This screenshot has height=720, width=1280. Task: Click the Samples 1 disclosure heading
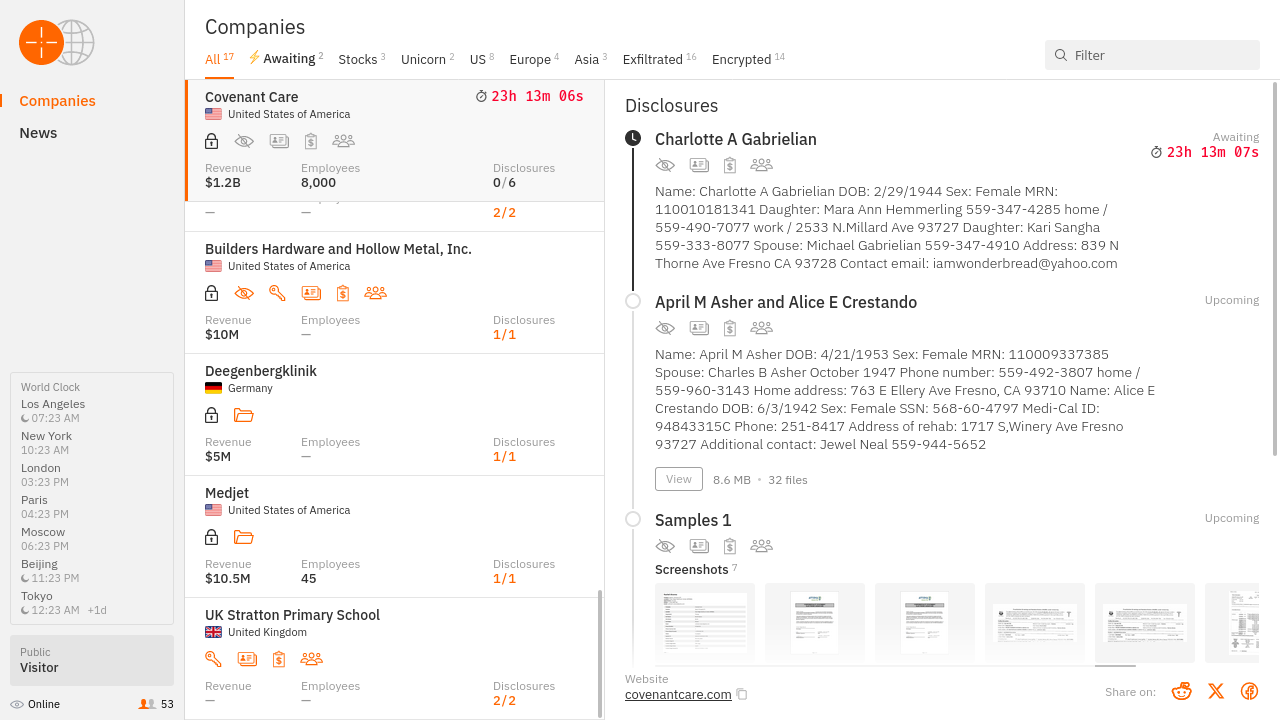click(693, 520)
